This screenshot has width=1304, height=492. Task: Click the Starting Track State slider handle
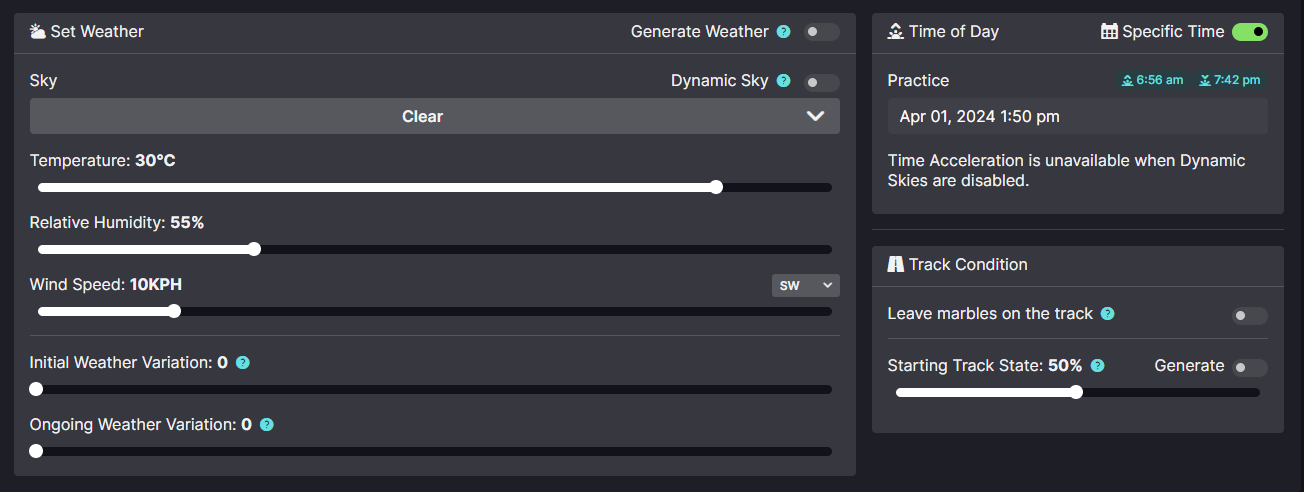click(1076, 392)
